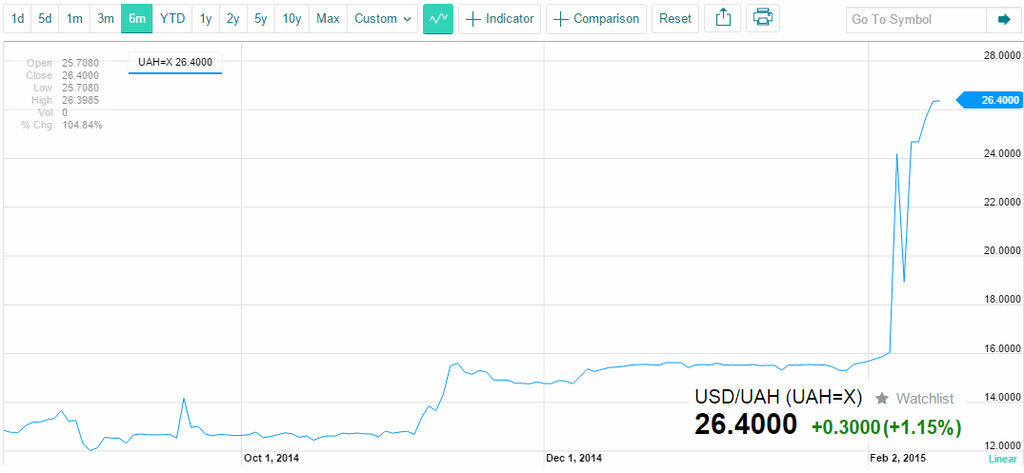
Task: Choose the YTD range
Action: coord(172,19)
